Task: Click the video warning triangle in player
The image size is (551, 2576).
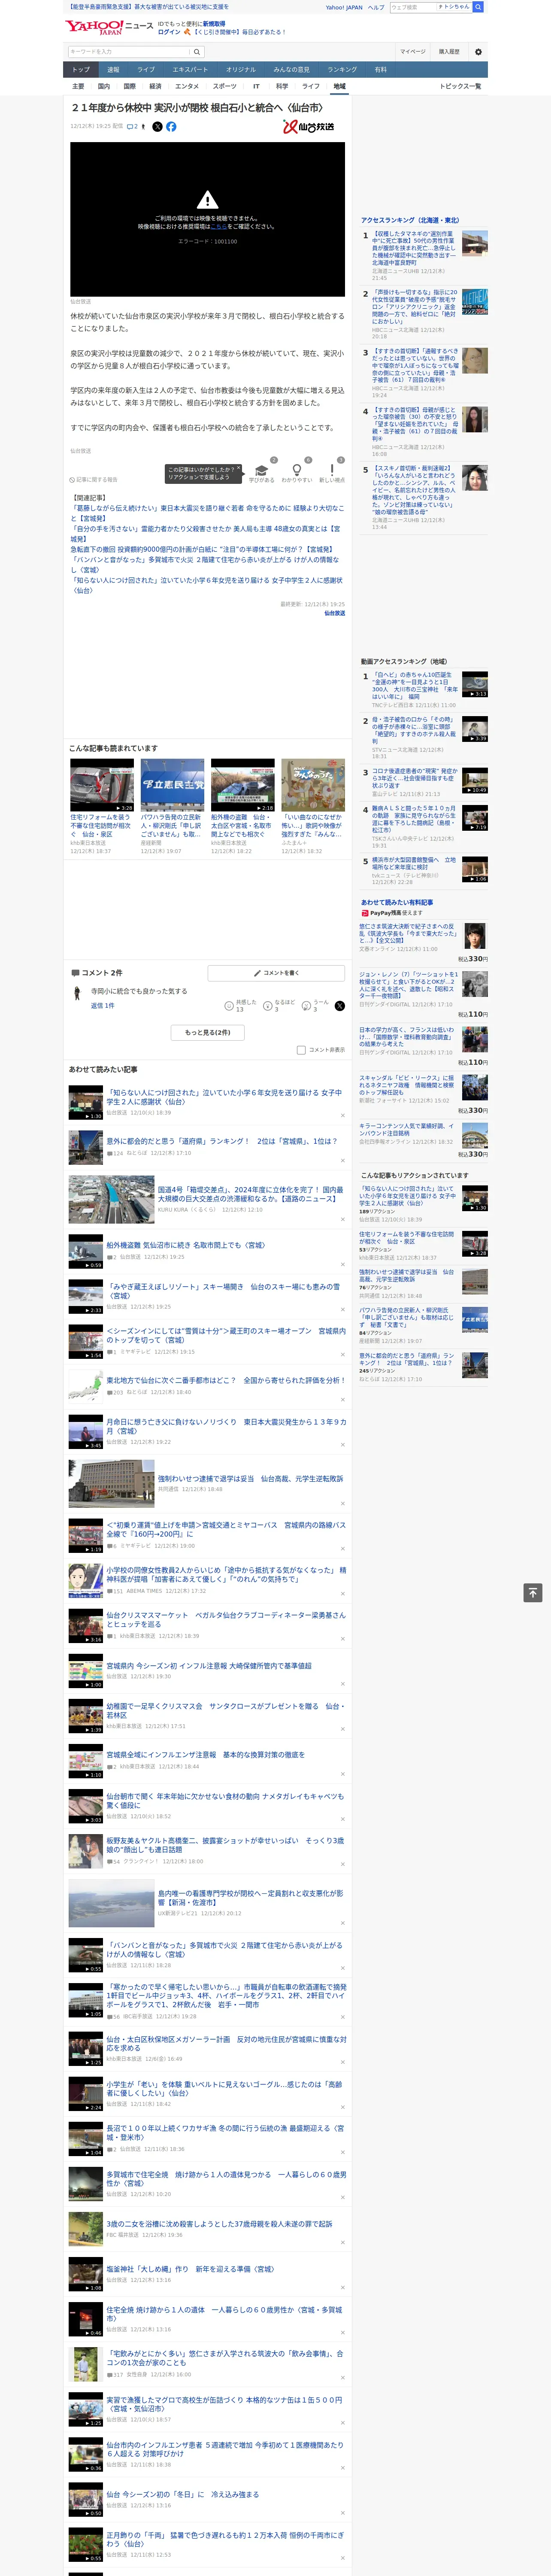Action: [x=207, y=200]
